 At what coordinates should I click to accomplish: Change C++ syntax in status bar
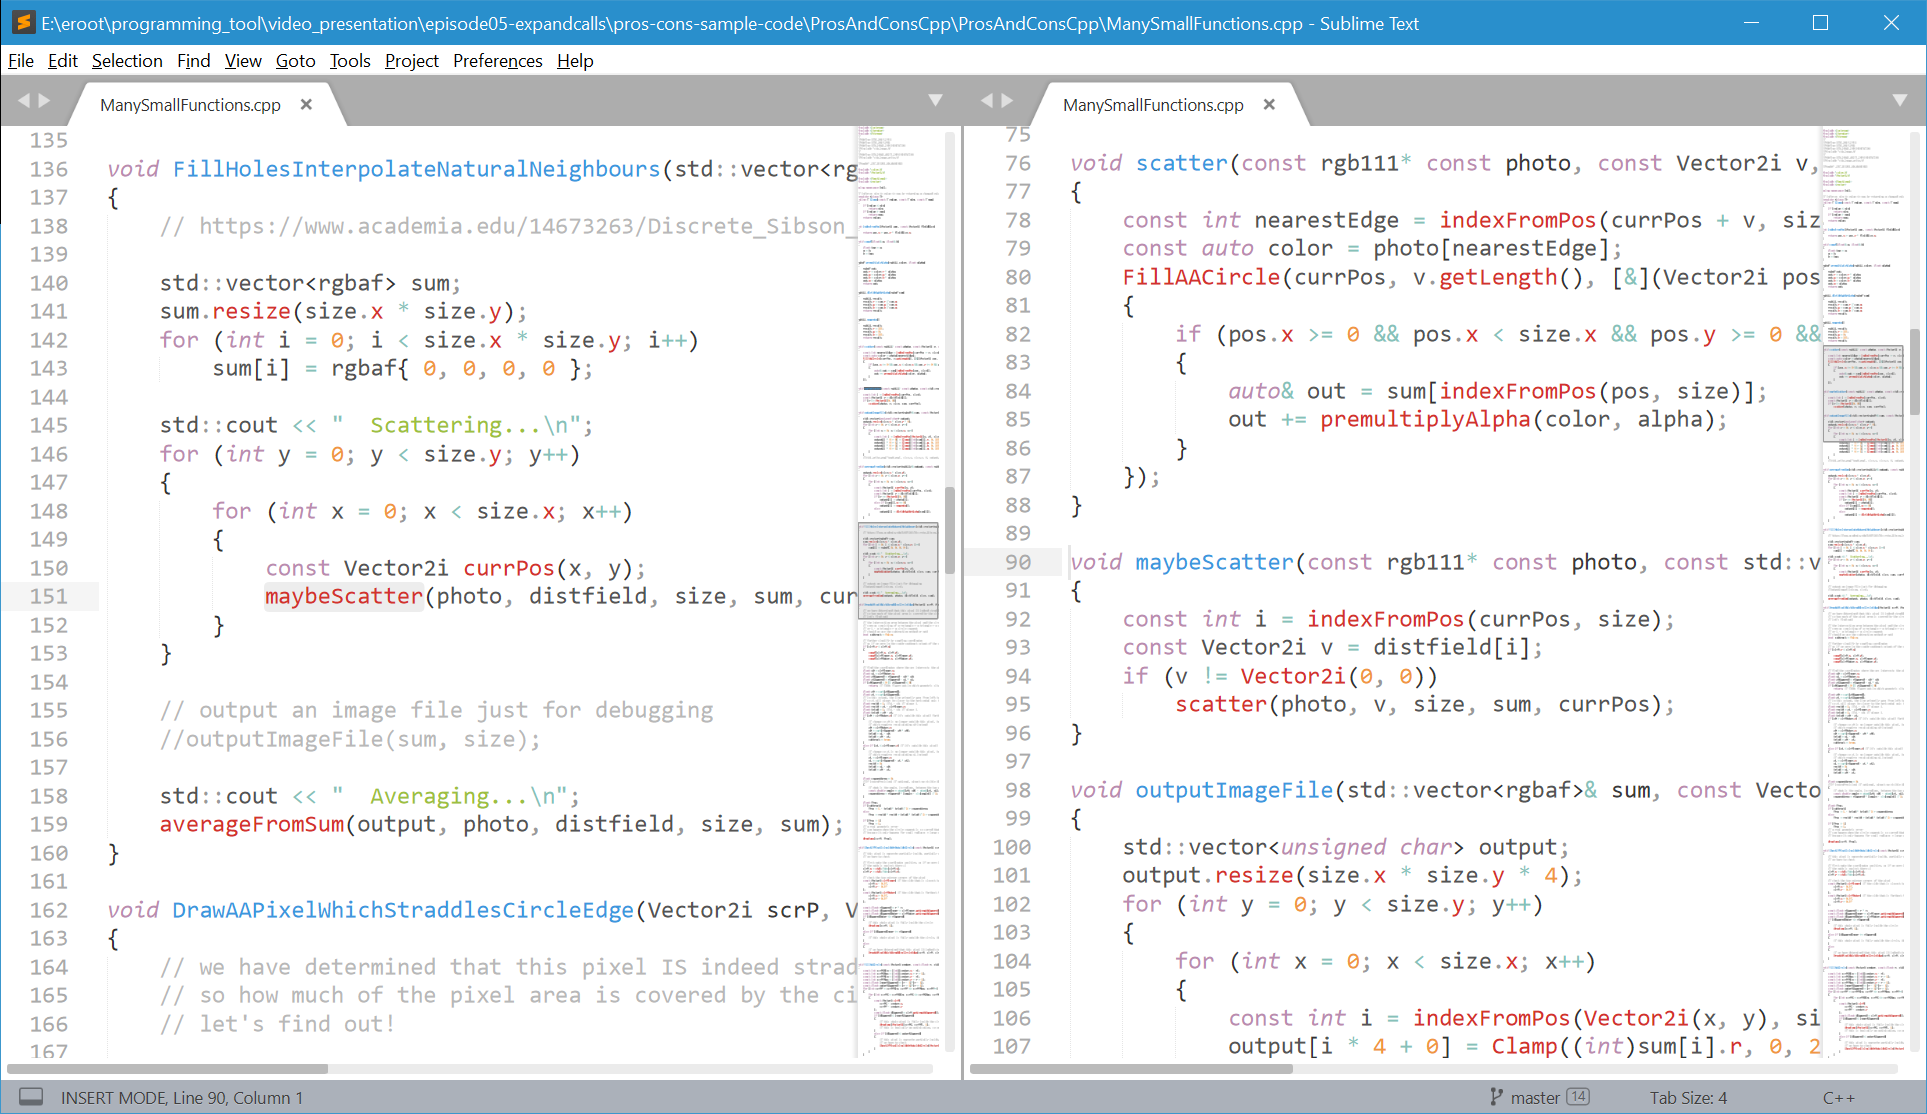click(1838, 1098)
